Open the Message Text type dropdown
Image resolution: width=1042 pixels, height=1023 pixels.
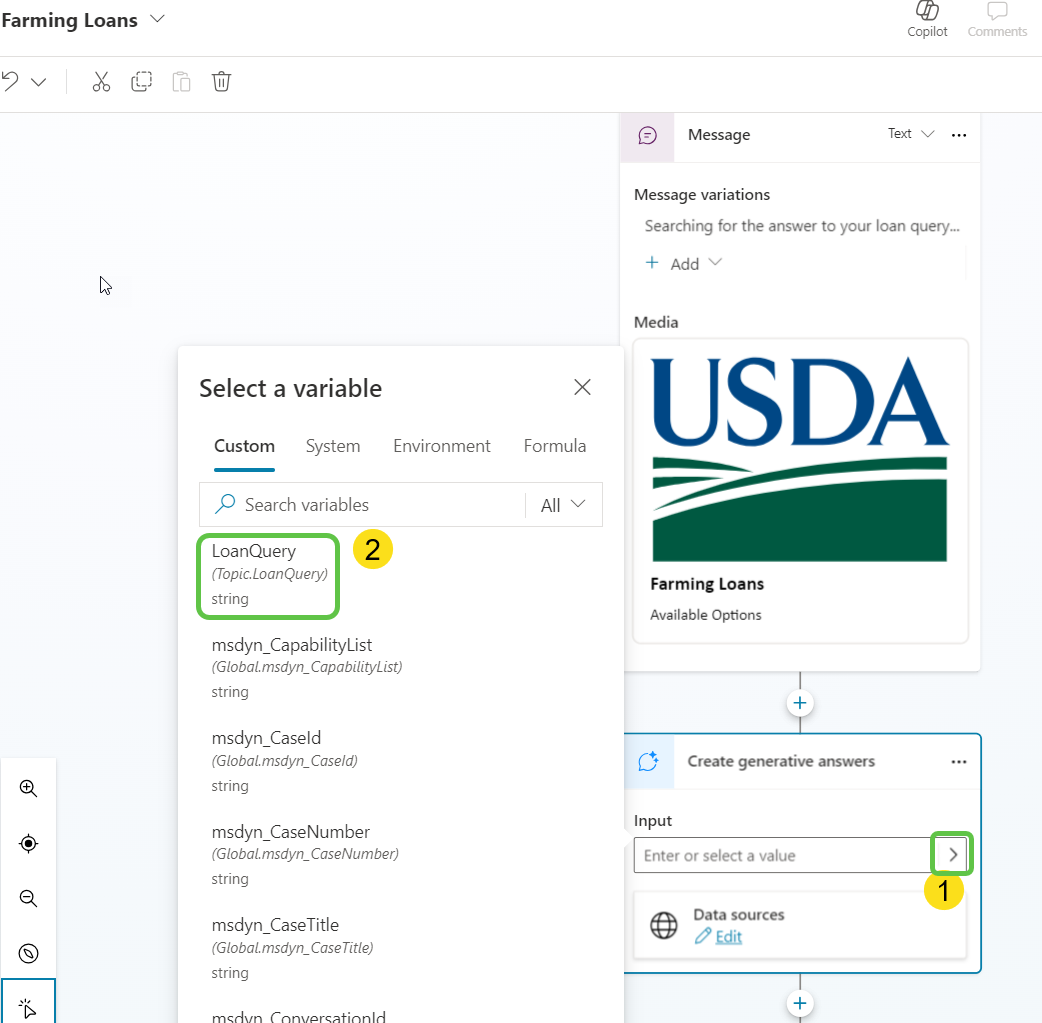[x=911, y=134]
